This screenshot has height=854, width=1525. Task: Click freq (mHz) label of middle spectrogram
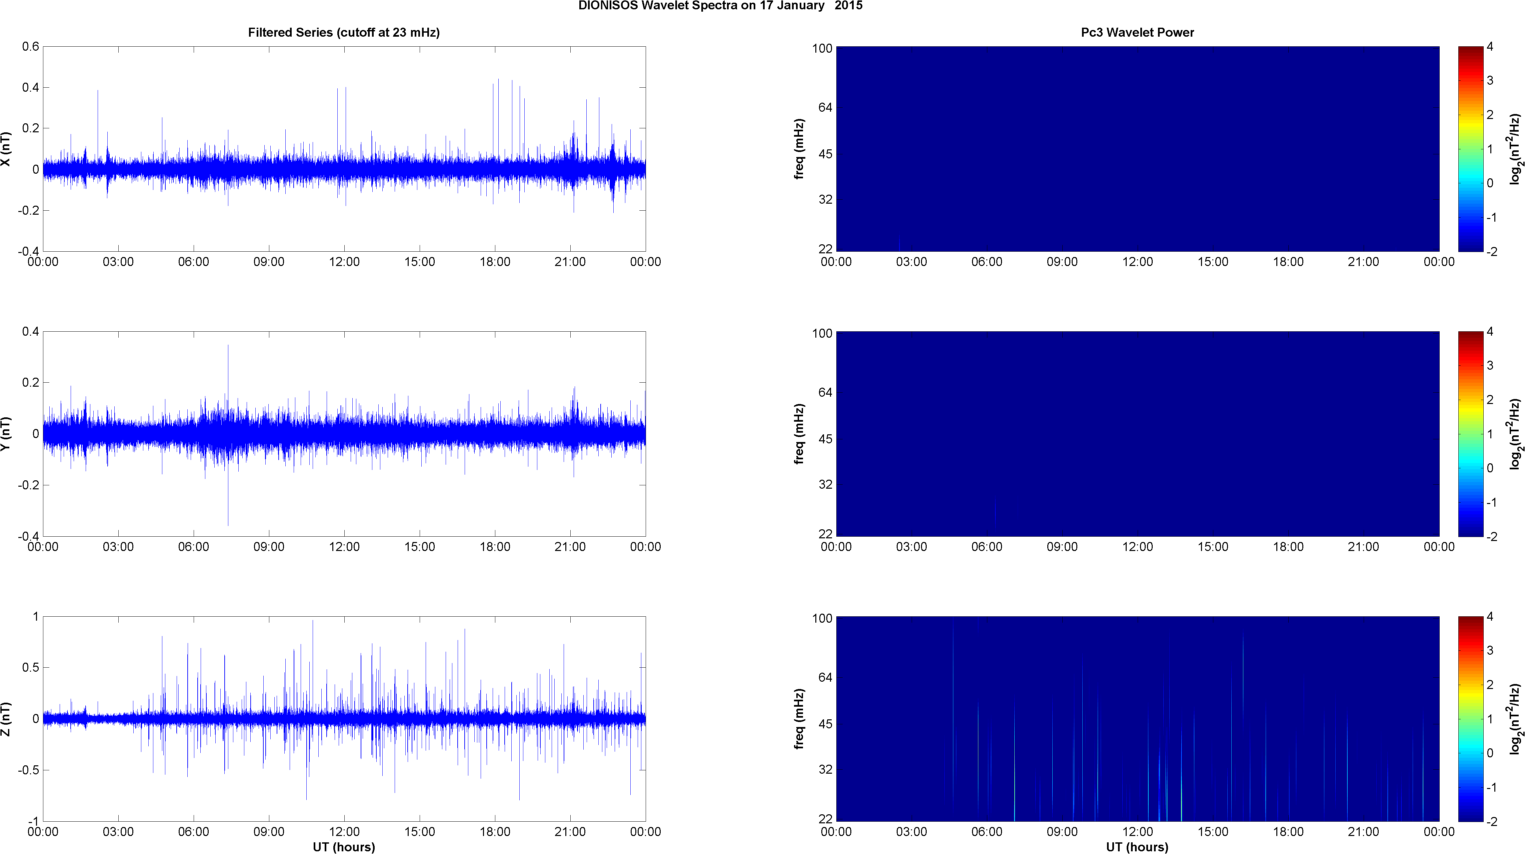pos(800,434)
